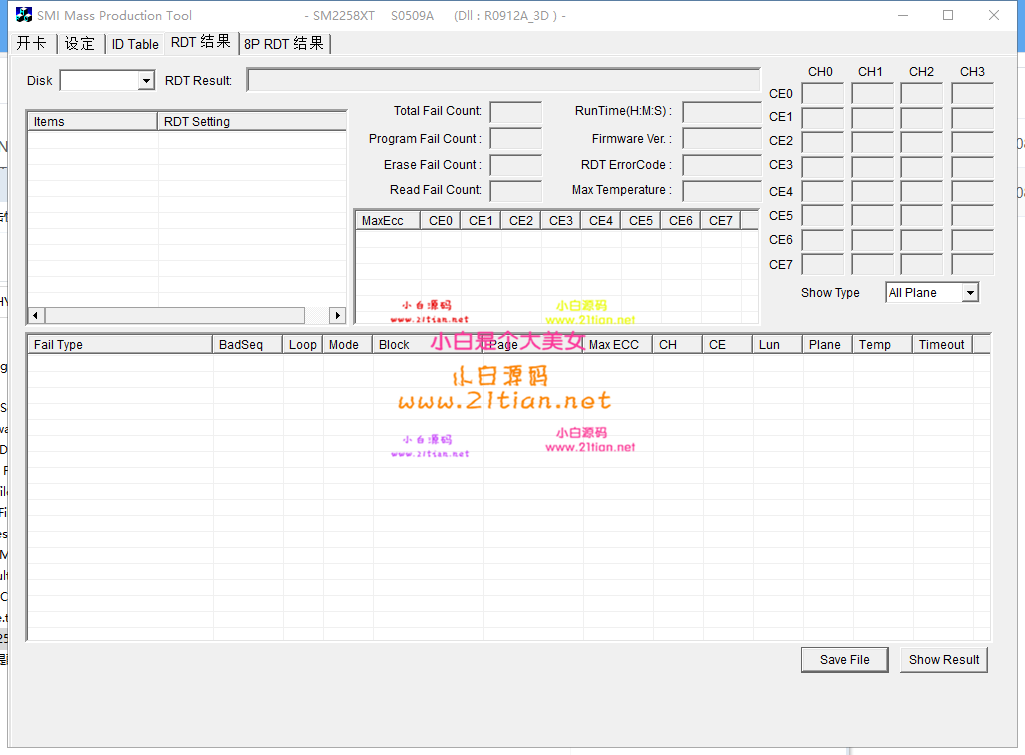
Task: Click the Save File button
Action: click(x=844, y=660)
